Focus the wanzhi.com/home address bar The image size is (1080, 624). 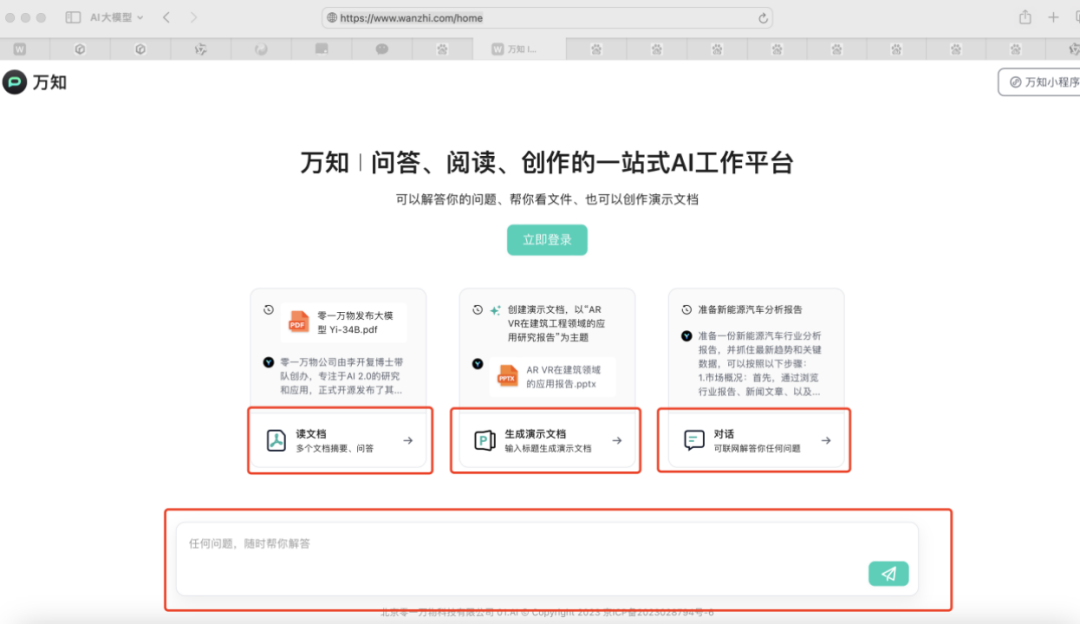click(547, 18)
